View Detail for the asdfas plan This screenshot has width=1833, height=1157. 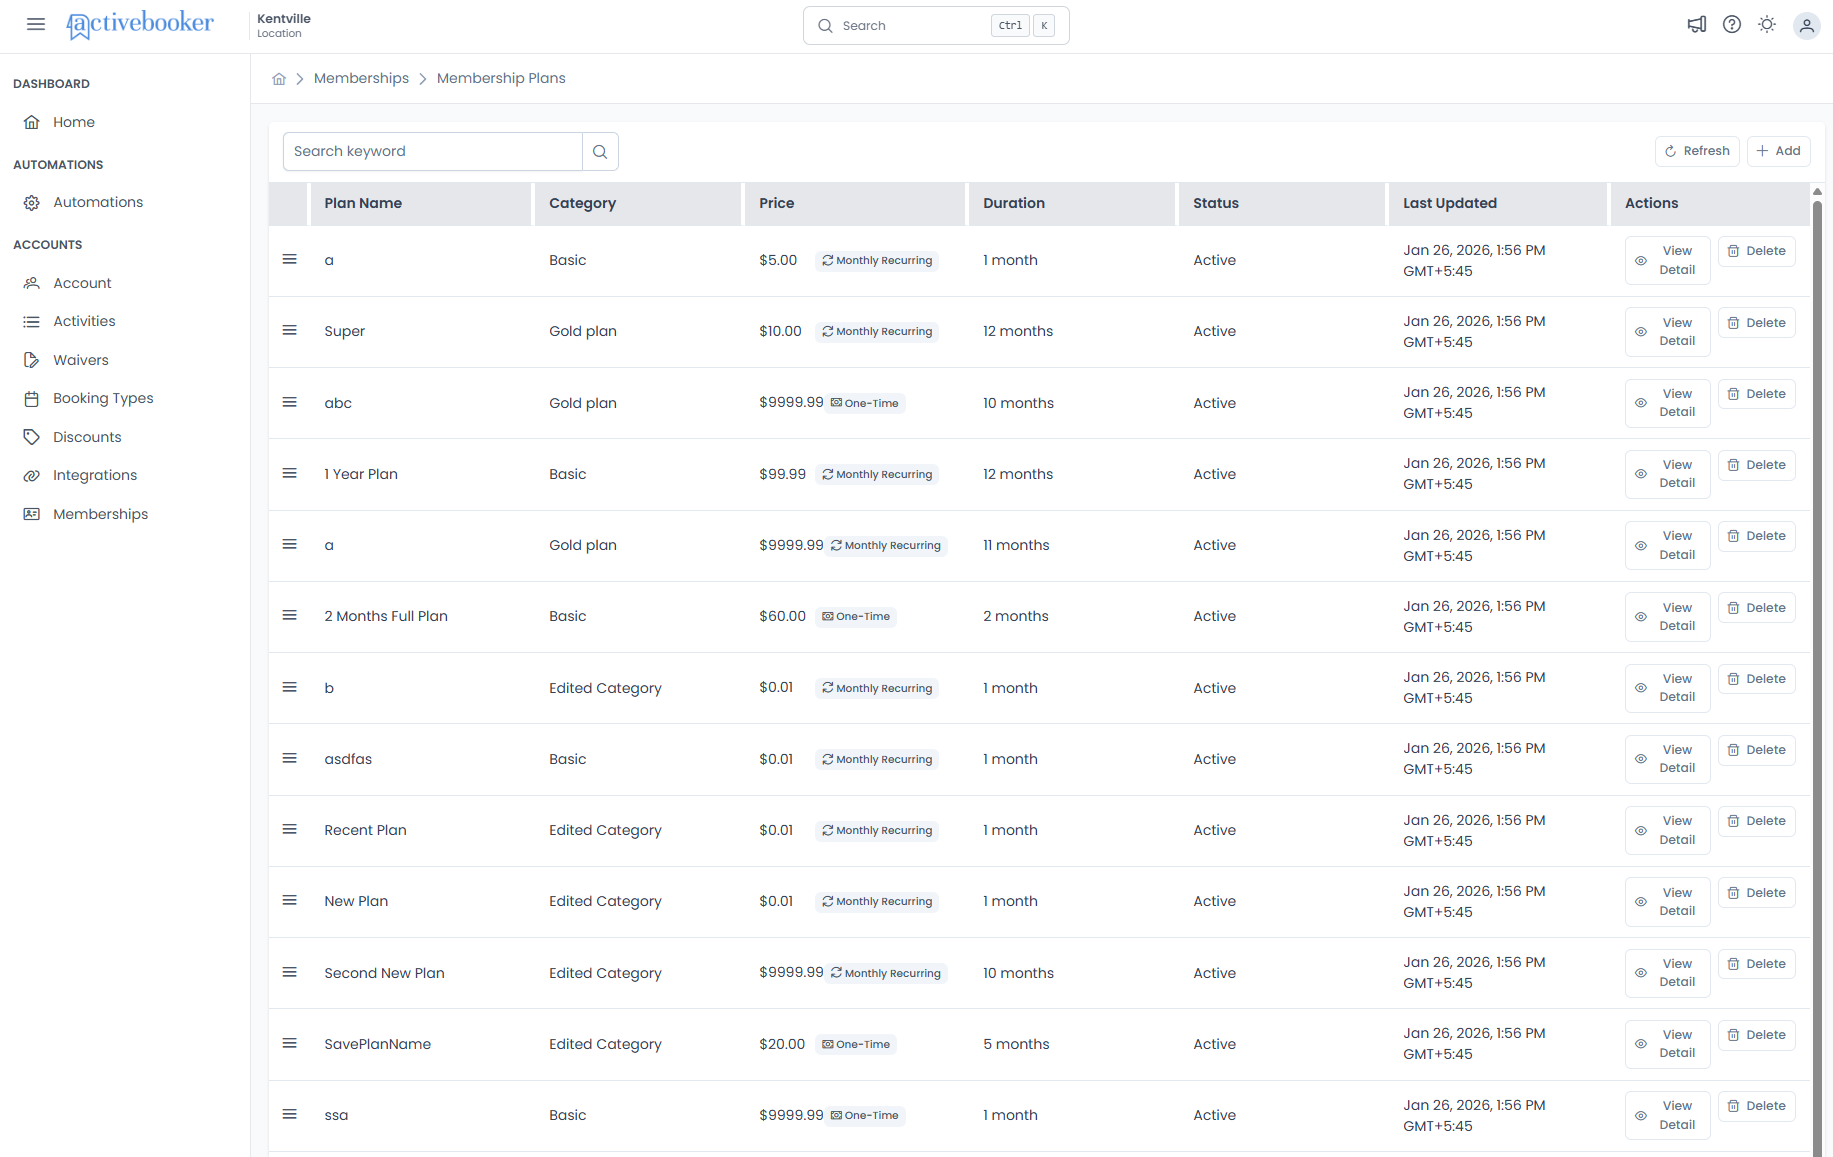click(x=1667, y=759)
